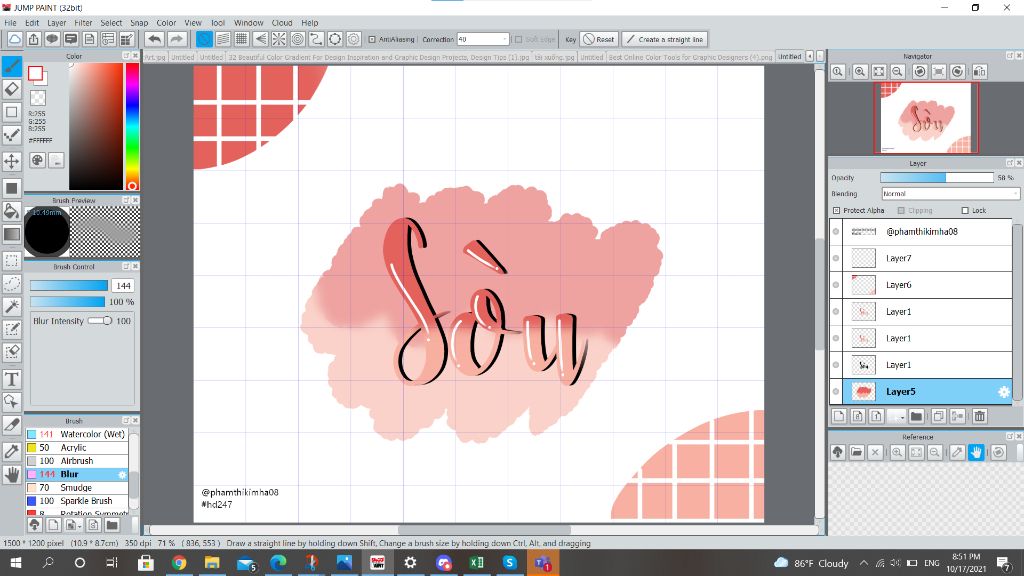The image size is (1024, 576).
Task: Toggle the Soft edge checkbox
Action: tap(519, 39)
